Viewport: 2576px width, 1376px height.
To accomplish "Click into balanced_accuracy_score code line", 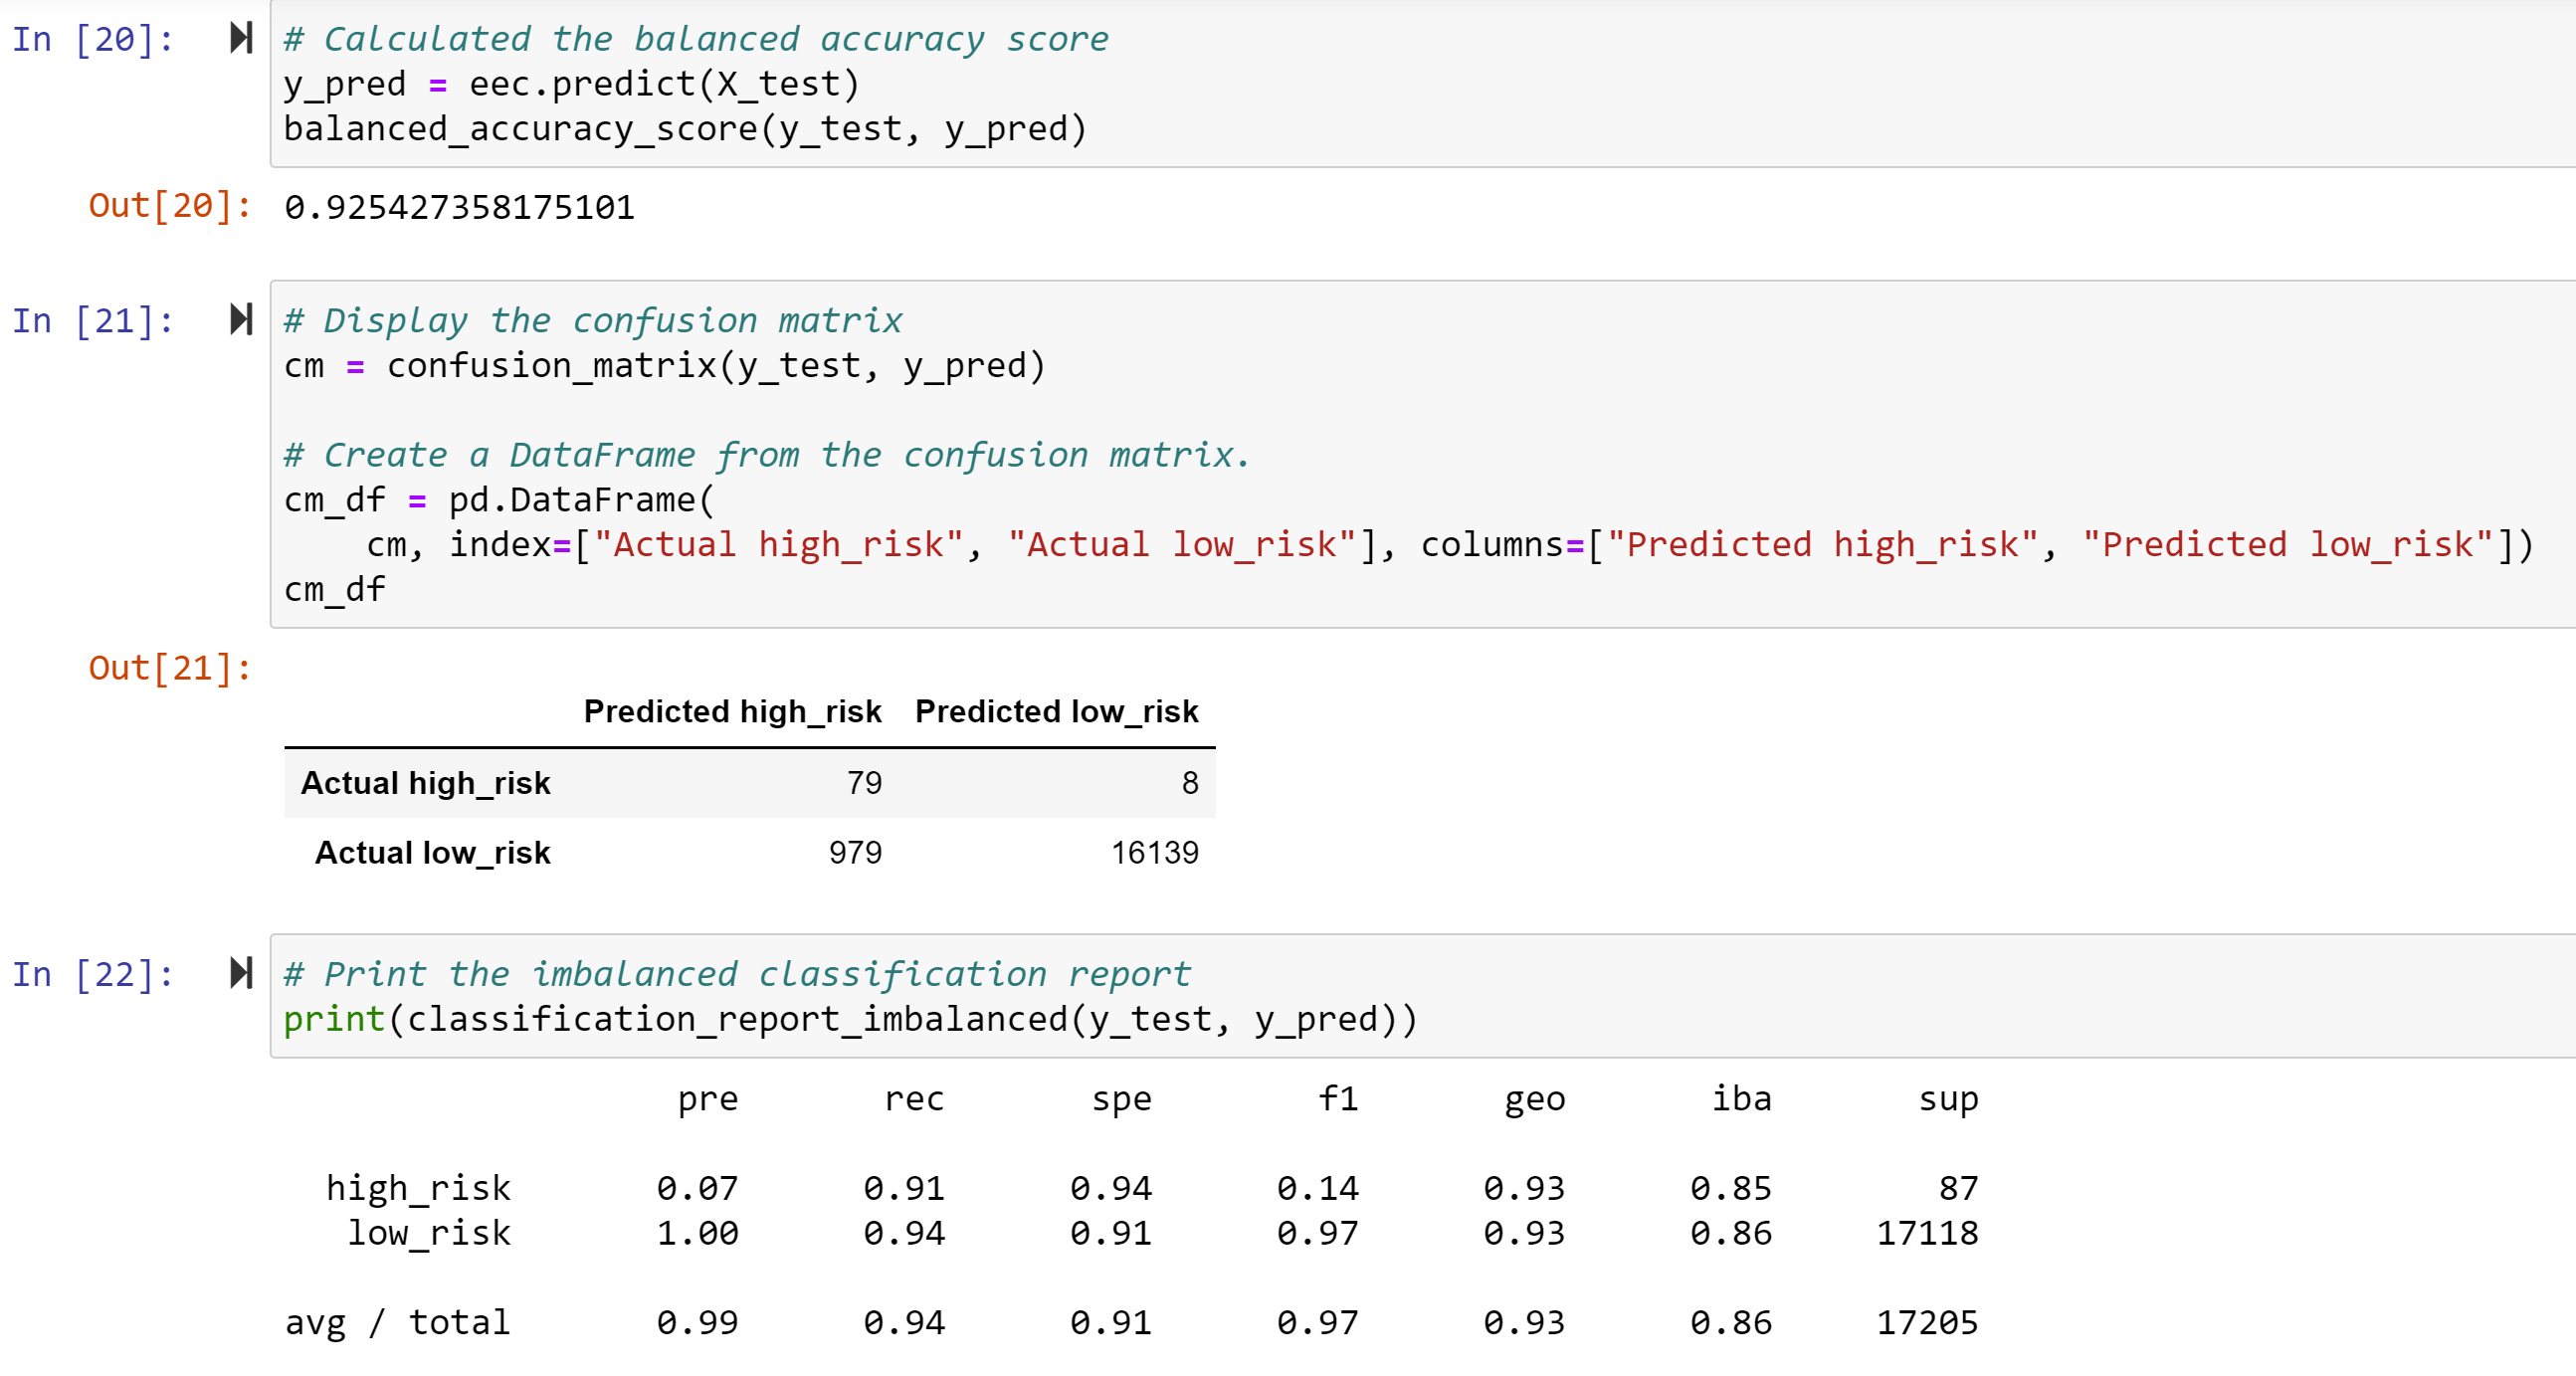I will [x=684, y=129].
